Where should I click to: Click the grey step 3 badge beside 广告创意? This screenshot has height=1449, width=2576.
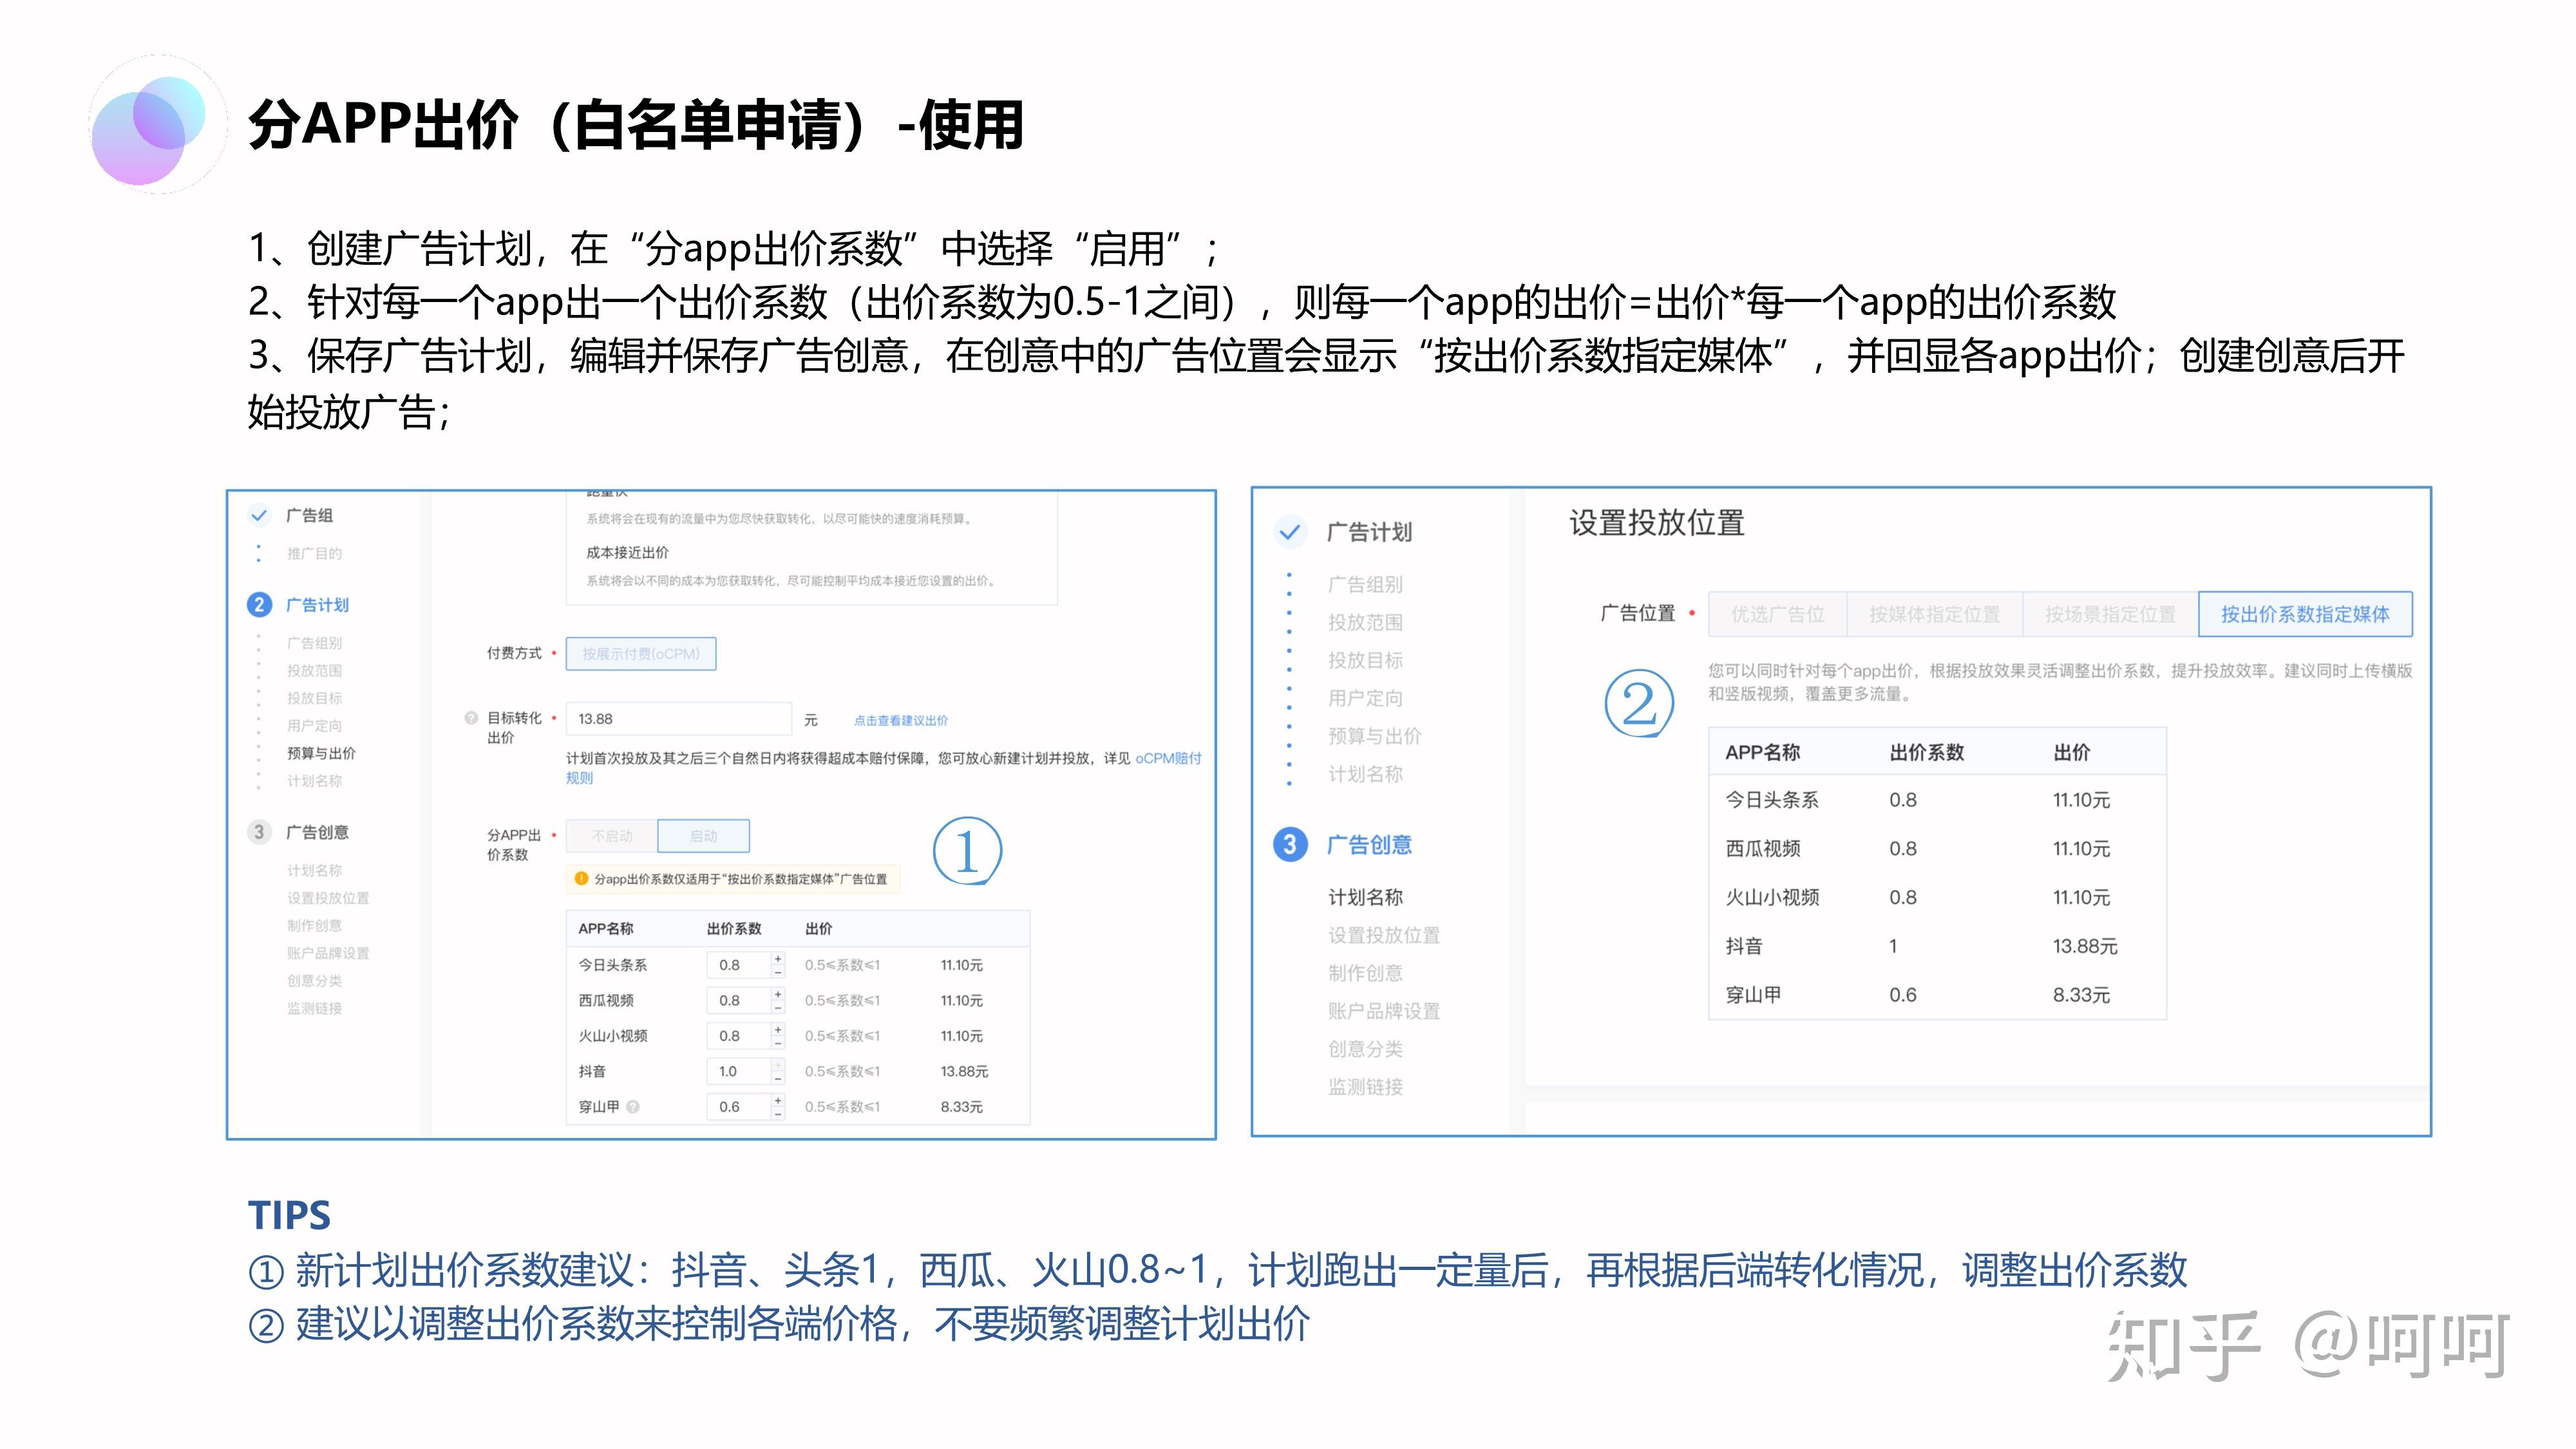(x=259, y=832)
